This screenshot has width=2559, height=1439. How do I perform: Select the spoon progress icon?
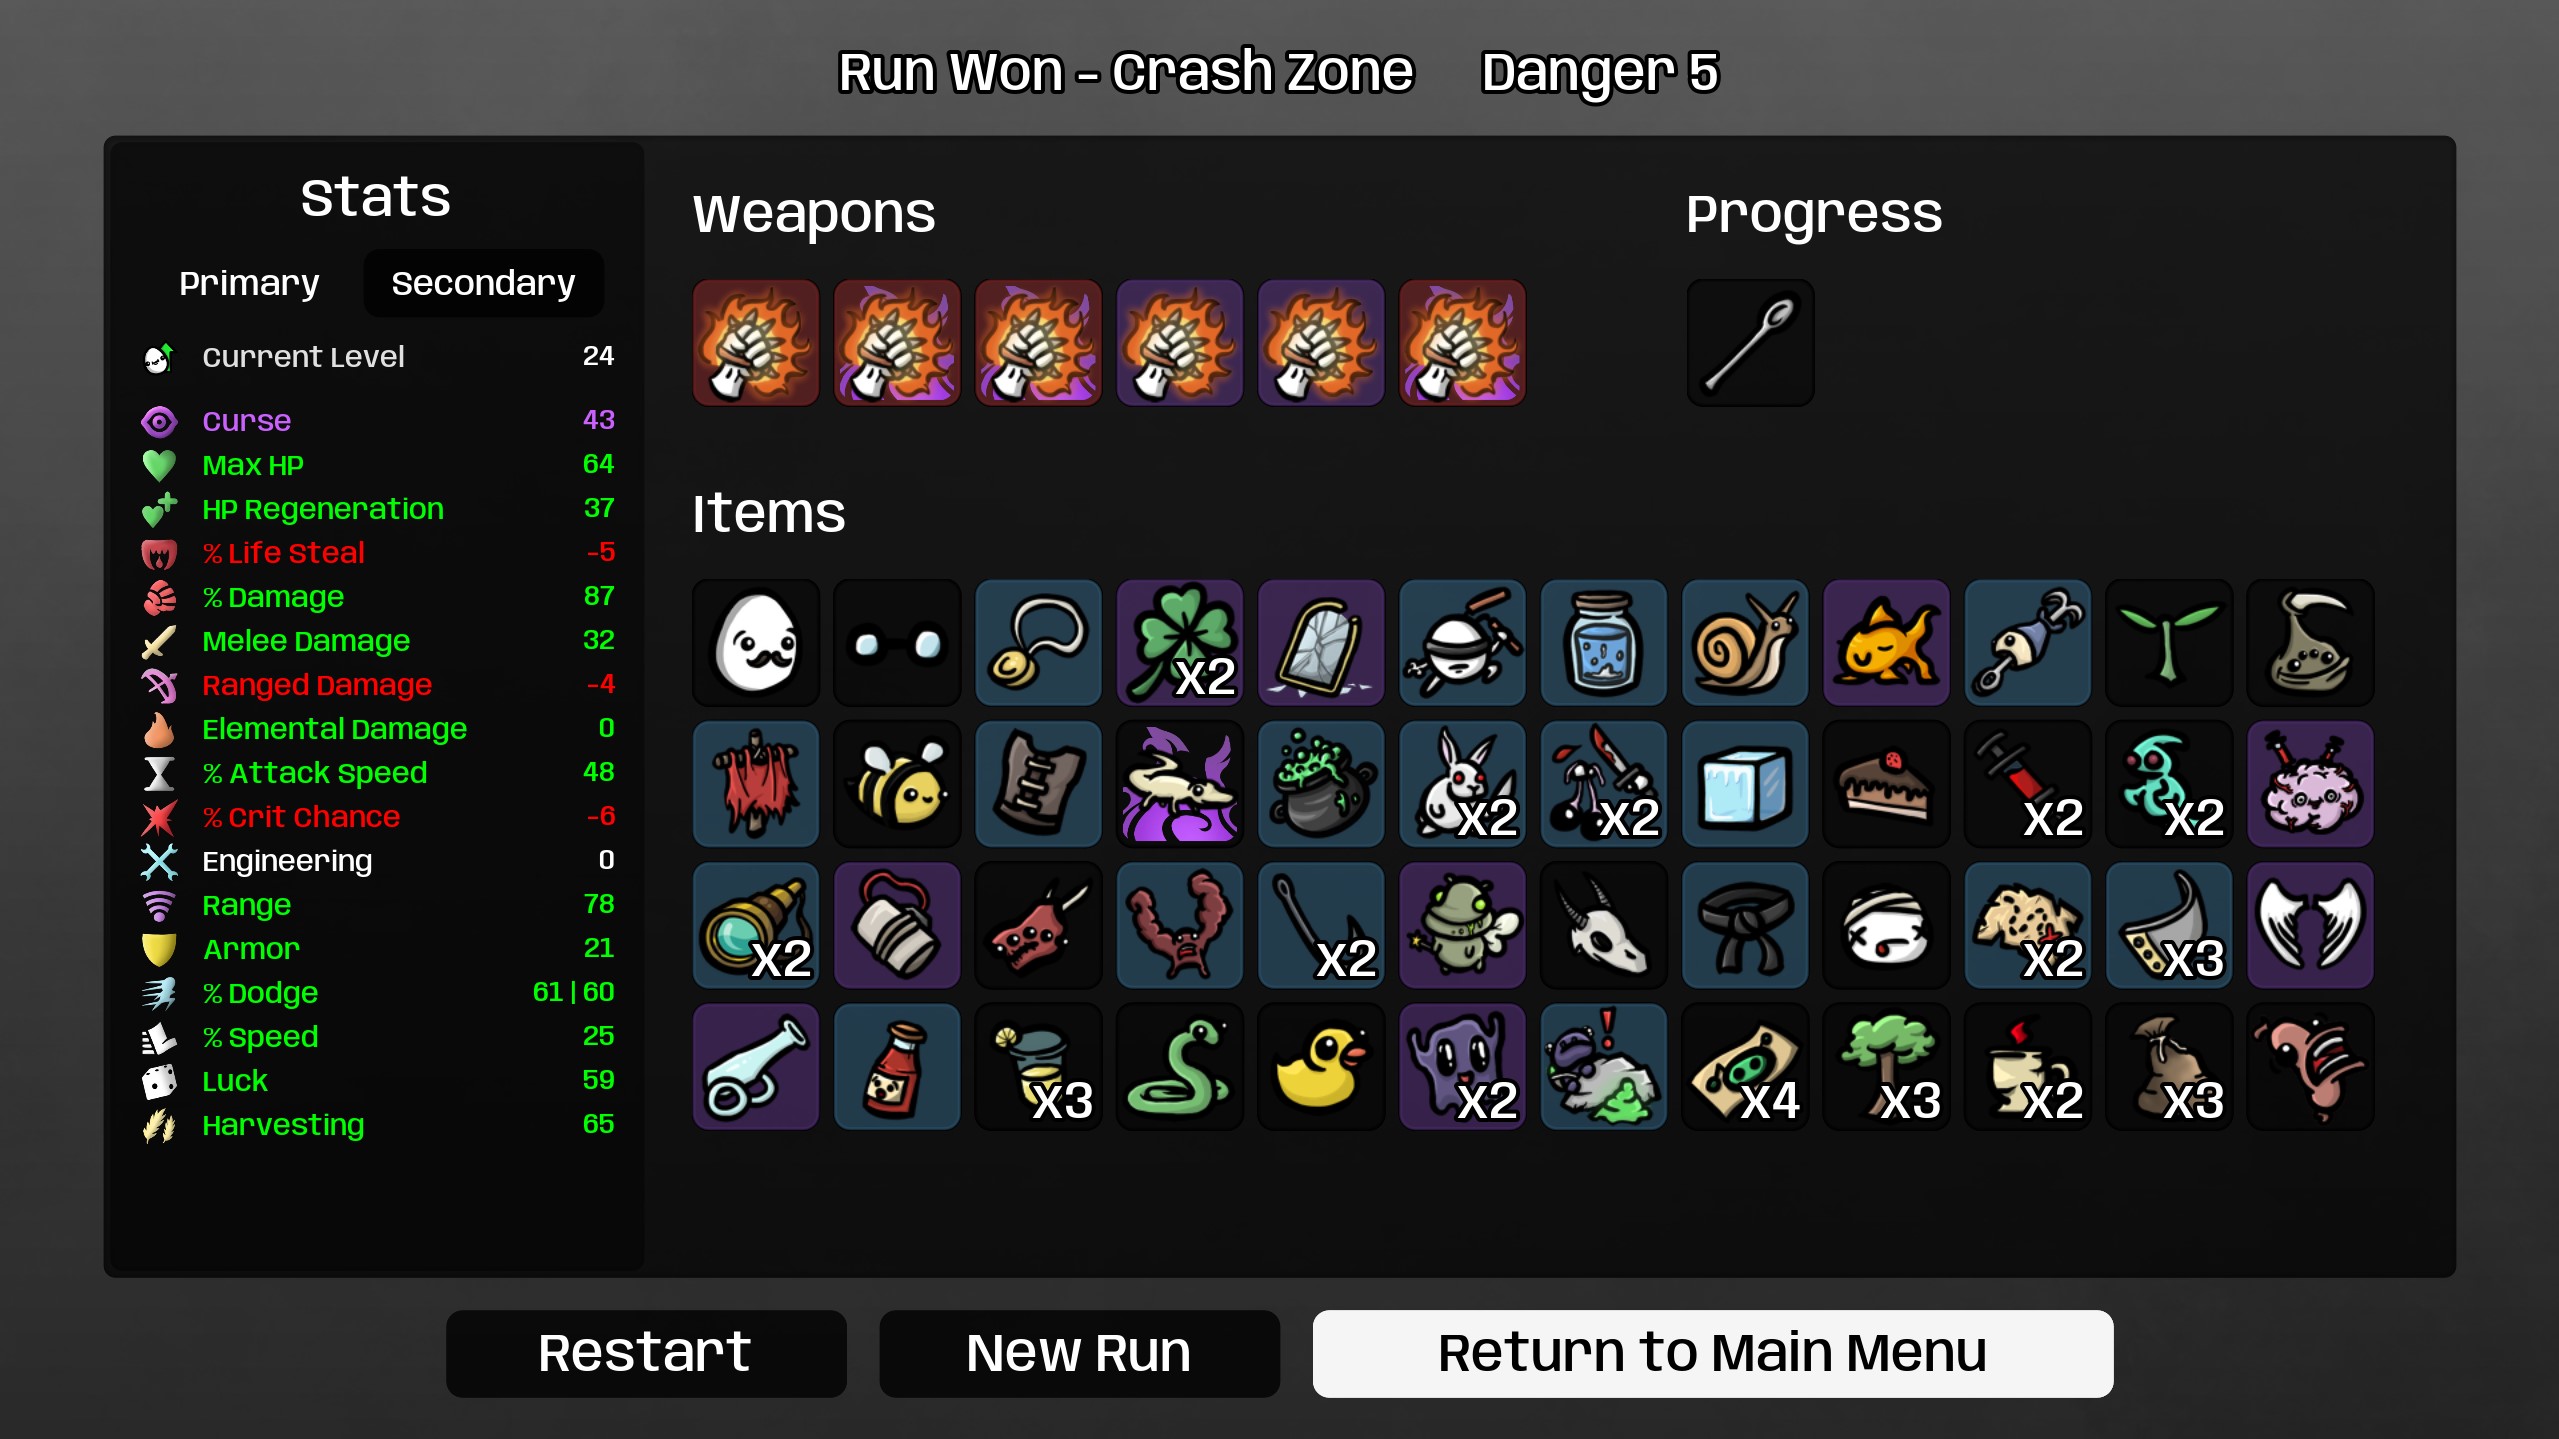pos(1750,343)
